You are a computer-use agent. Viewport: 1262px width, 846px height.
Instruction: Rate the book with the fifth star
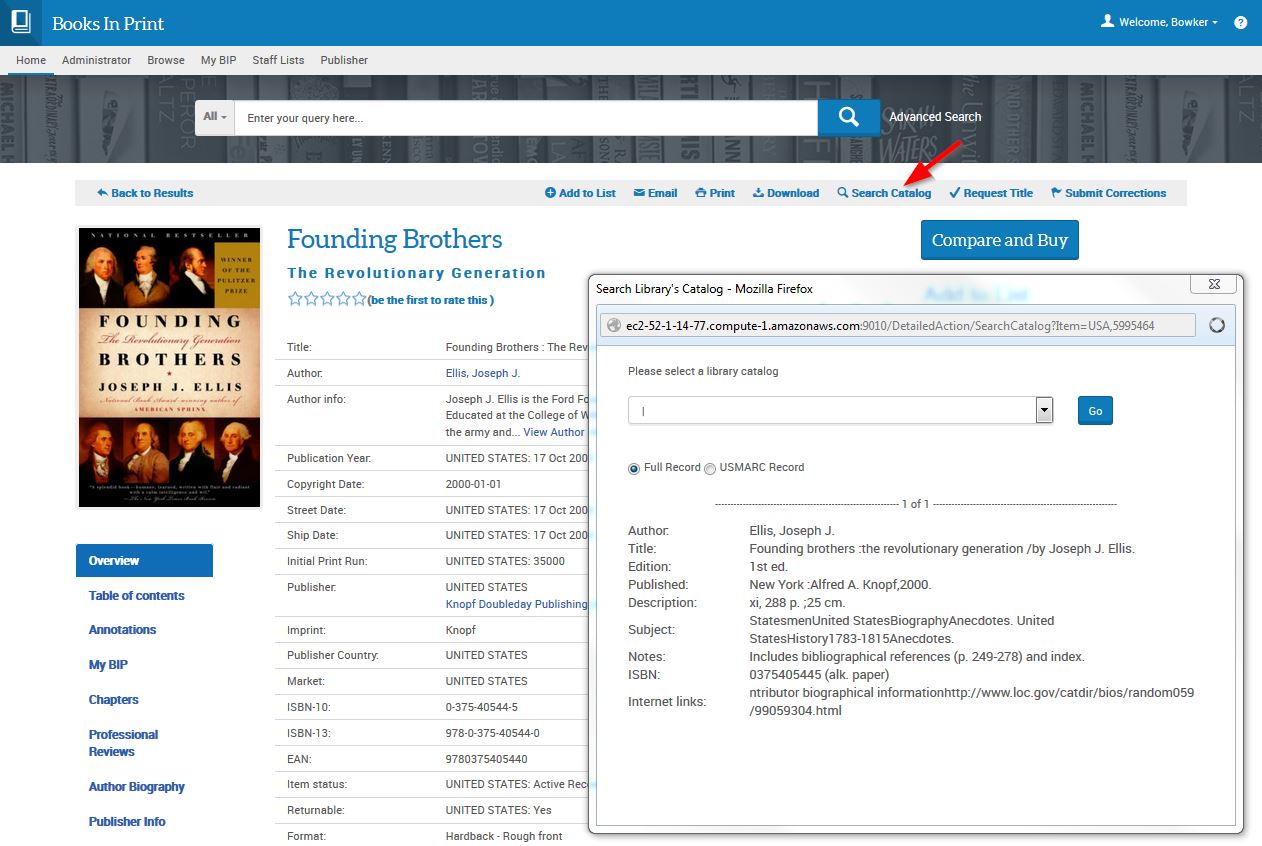[x=359, y=299]
